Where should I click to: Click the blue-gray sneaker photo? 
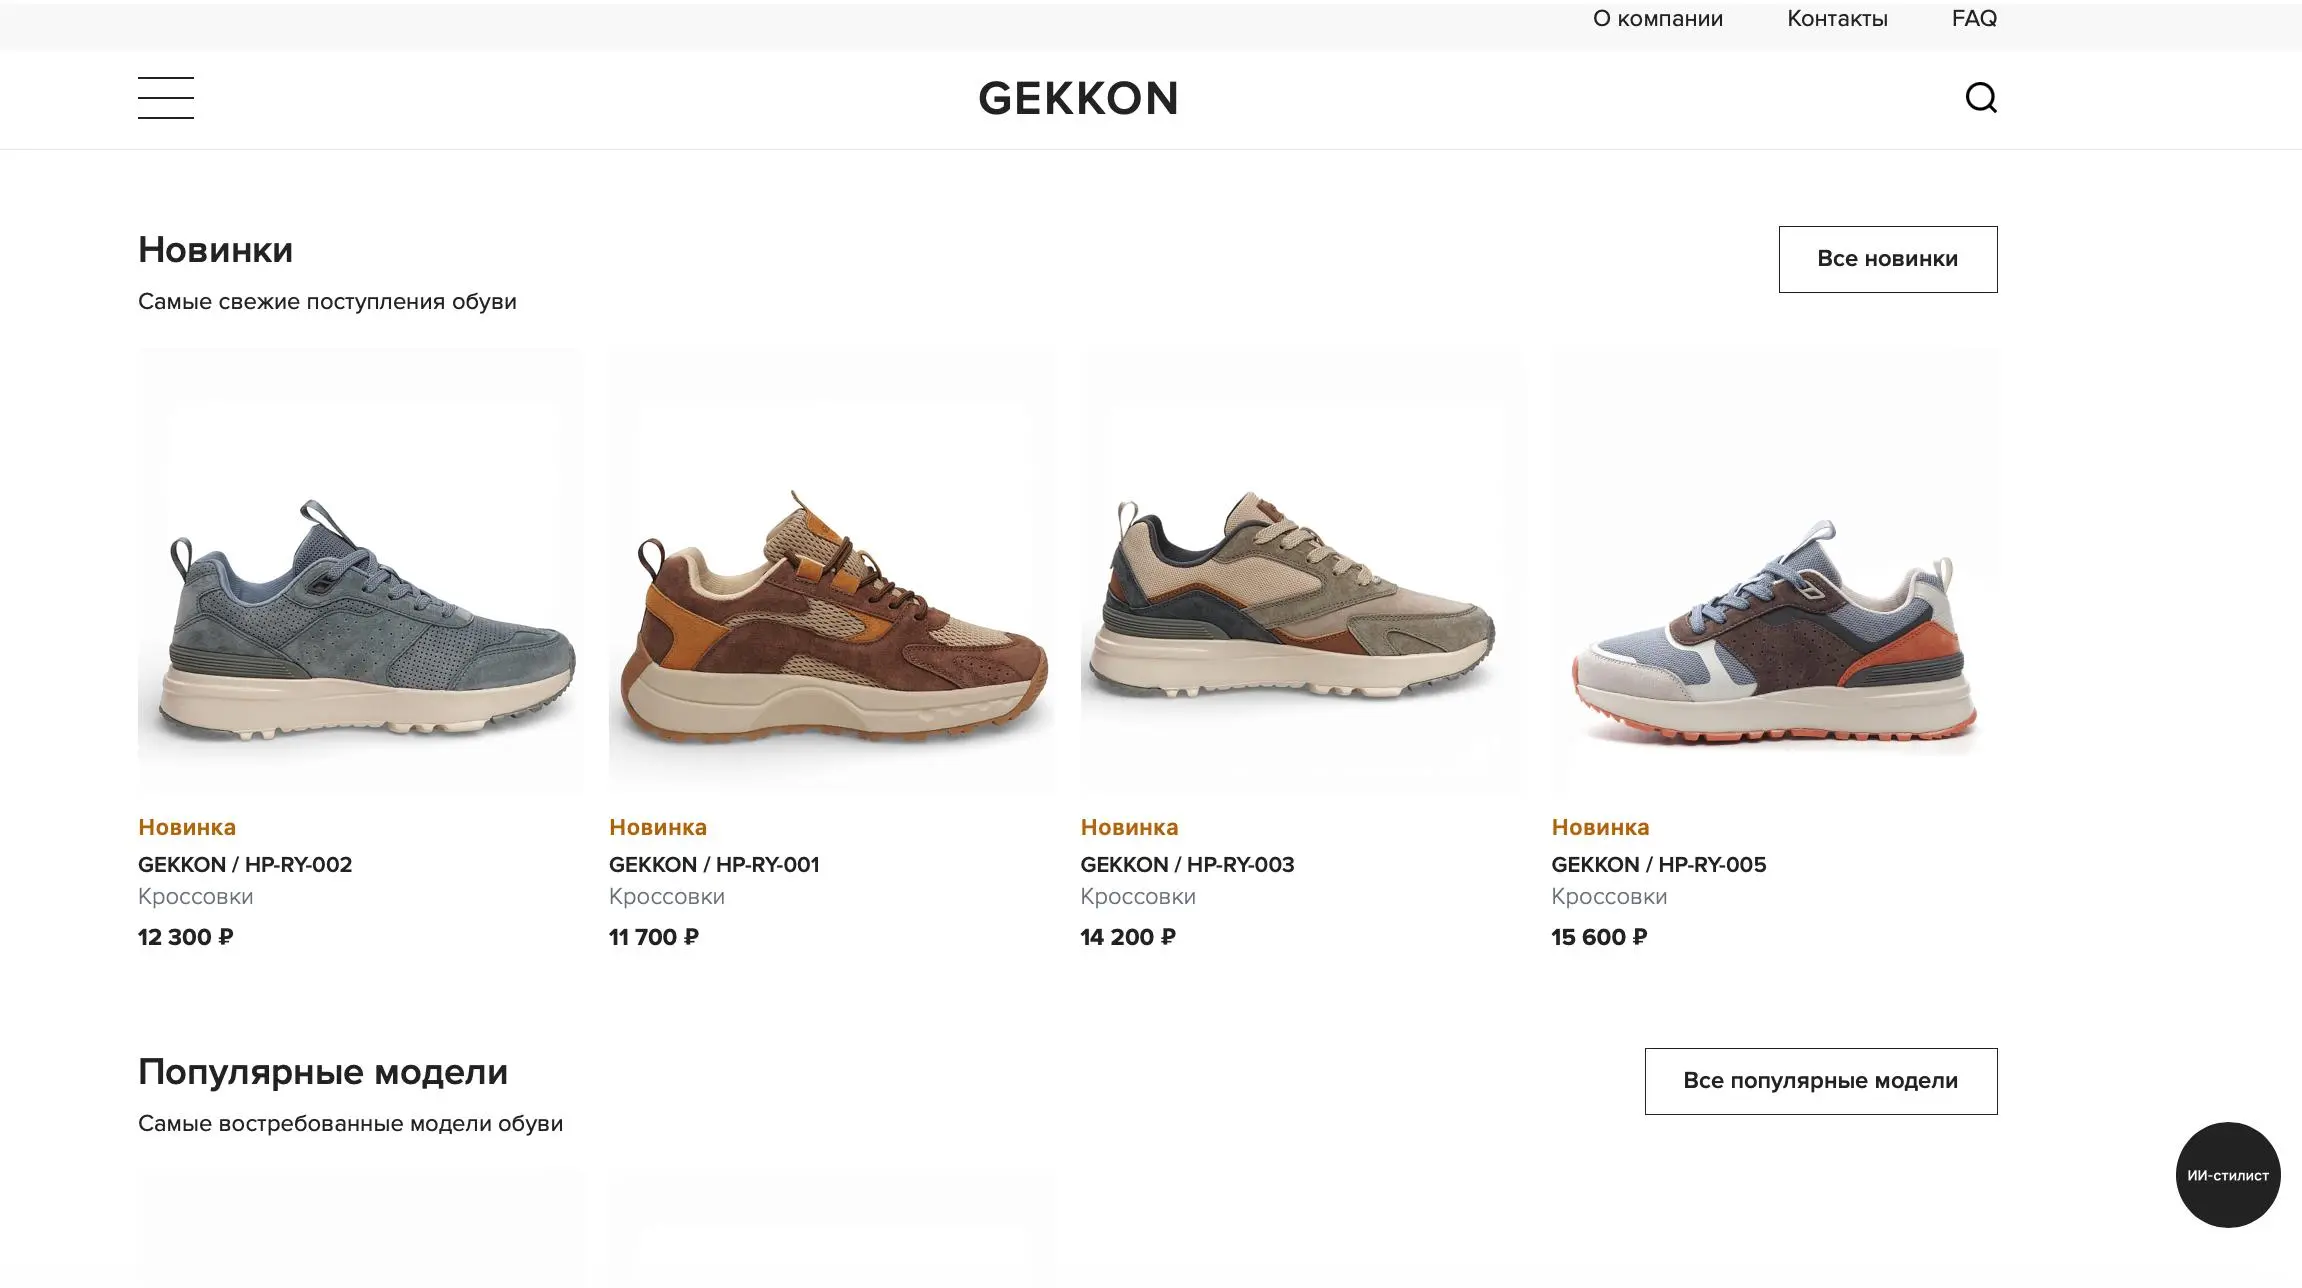click(360, 570)
